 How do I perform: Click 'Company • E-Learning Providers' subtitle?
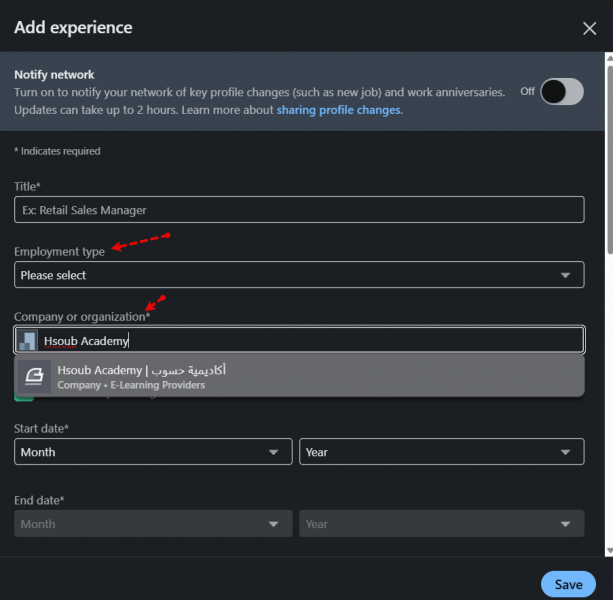click(131, 385)
